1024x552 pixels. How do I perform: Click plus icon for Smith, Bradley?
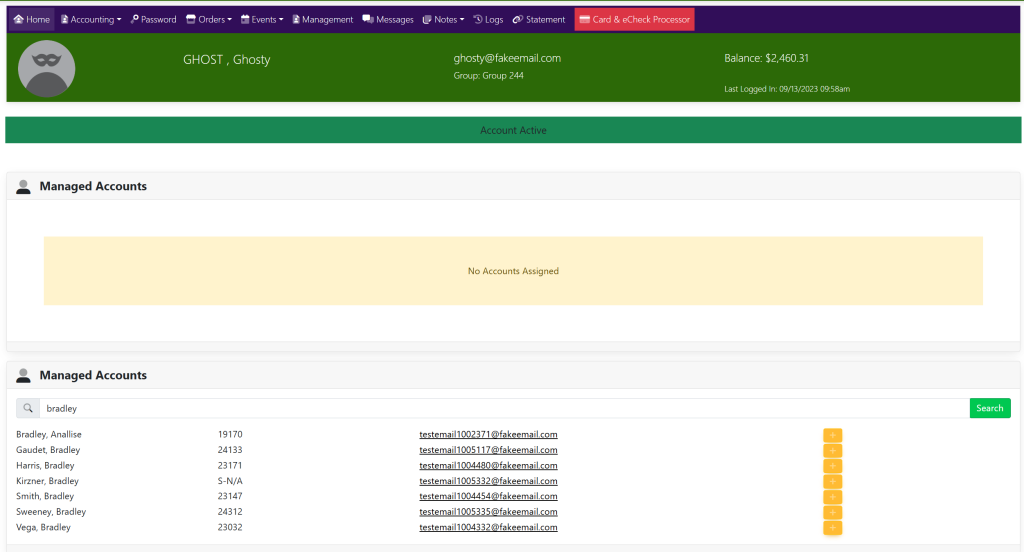832,497
